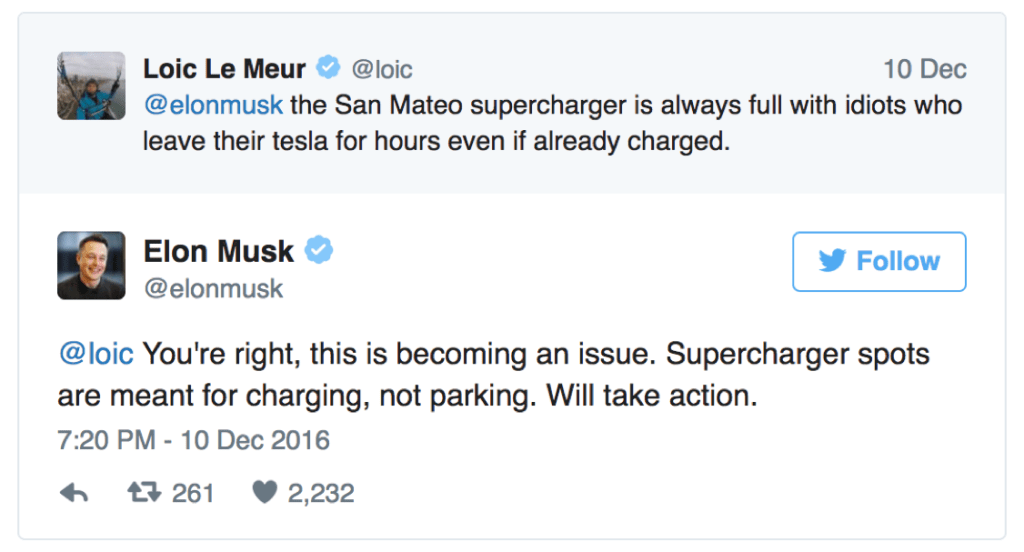
Task: Click the reply arrow icon
Action: click(74, 493)
